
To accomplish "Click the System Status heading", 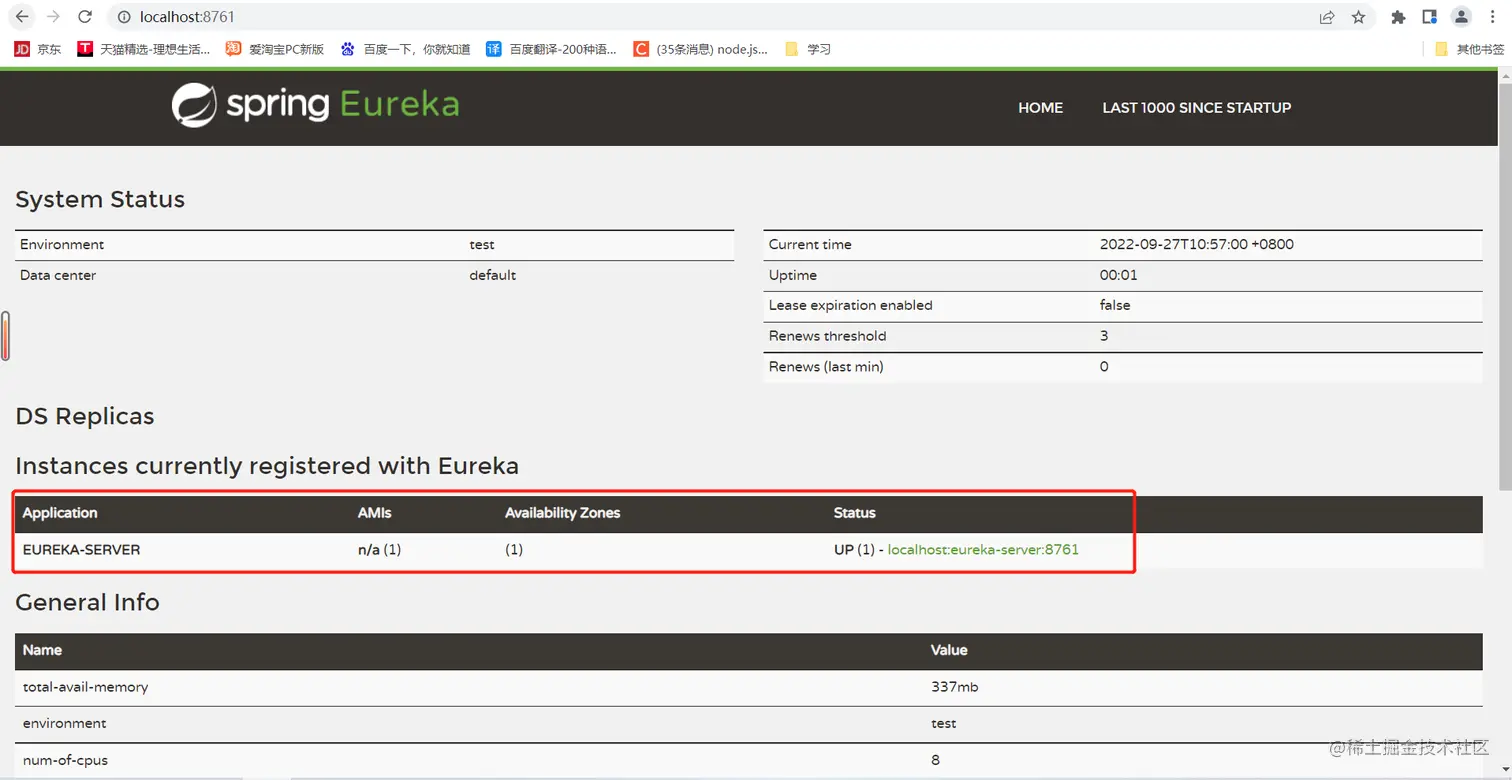I will pos(100,199).
